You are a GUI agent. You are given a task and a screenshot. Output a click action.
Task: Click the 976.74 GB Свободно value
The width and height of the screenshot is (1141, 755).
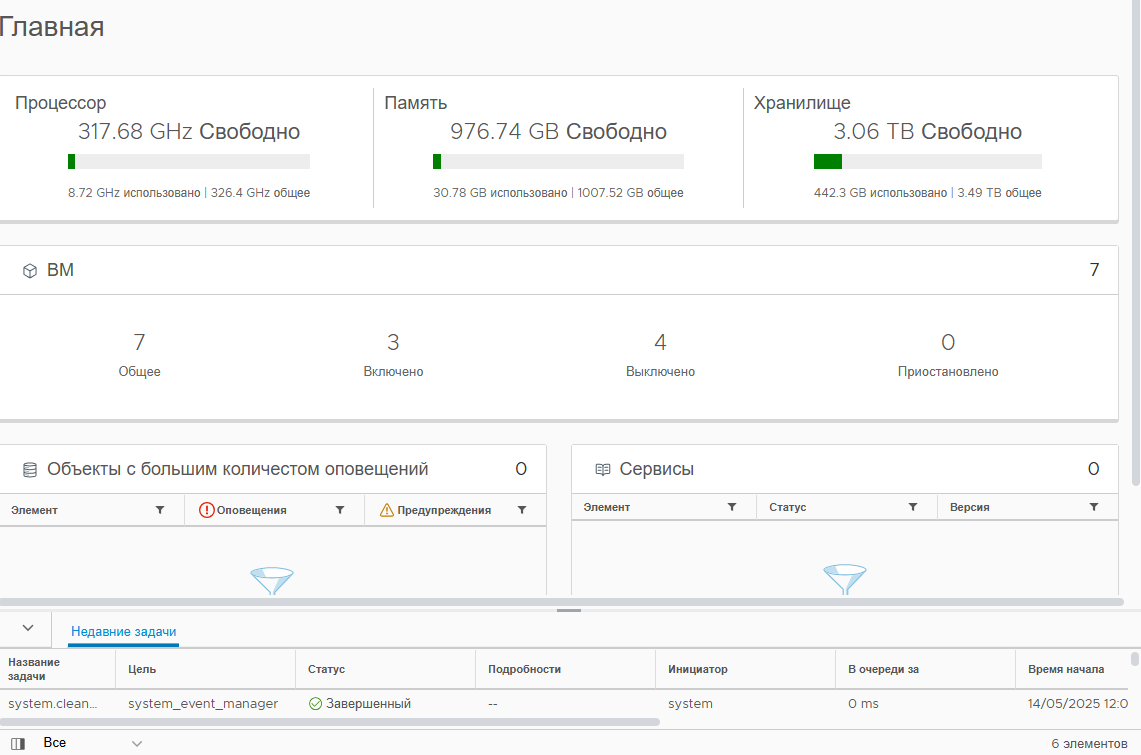point(558,132)
